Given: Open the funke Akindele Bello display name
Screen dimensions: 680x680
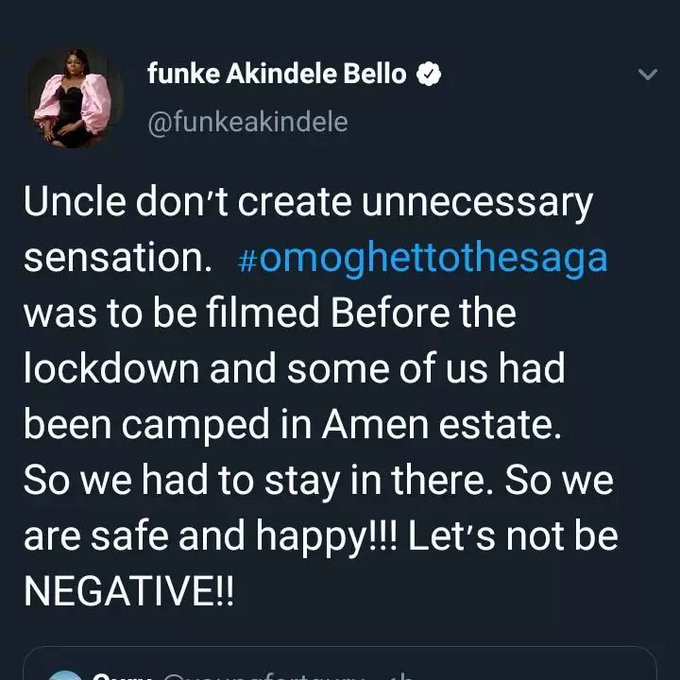Looking at the screenshot, I should pos(278,74).
